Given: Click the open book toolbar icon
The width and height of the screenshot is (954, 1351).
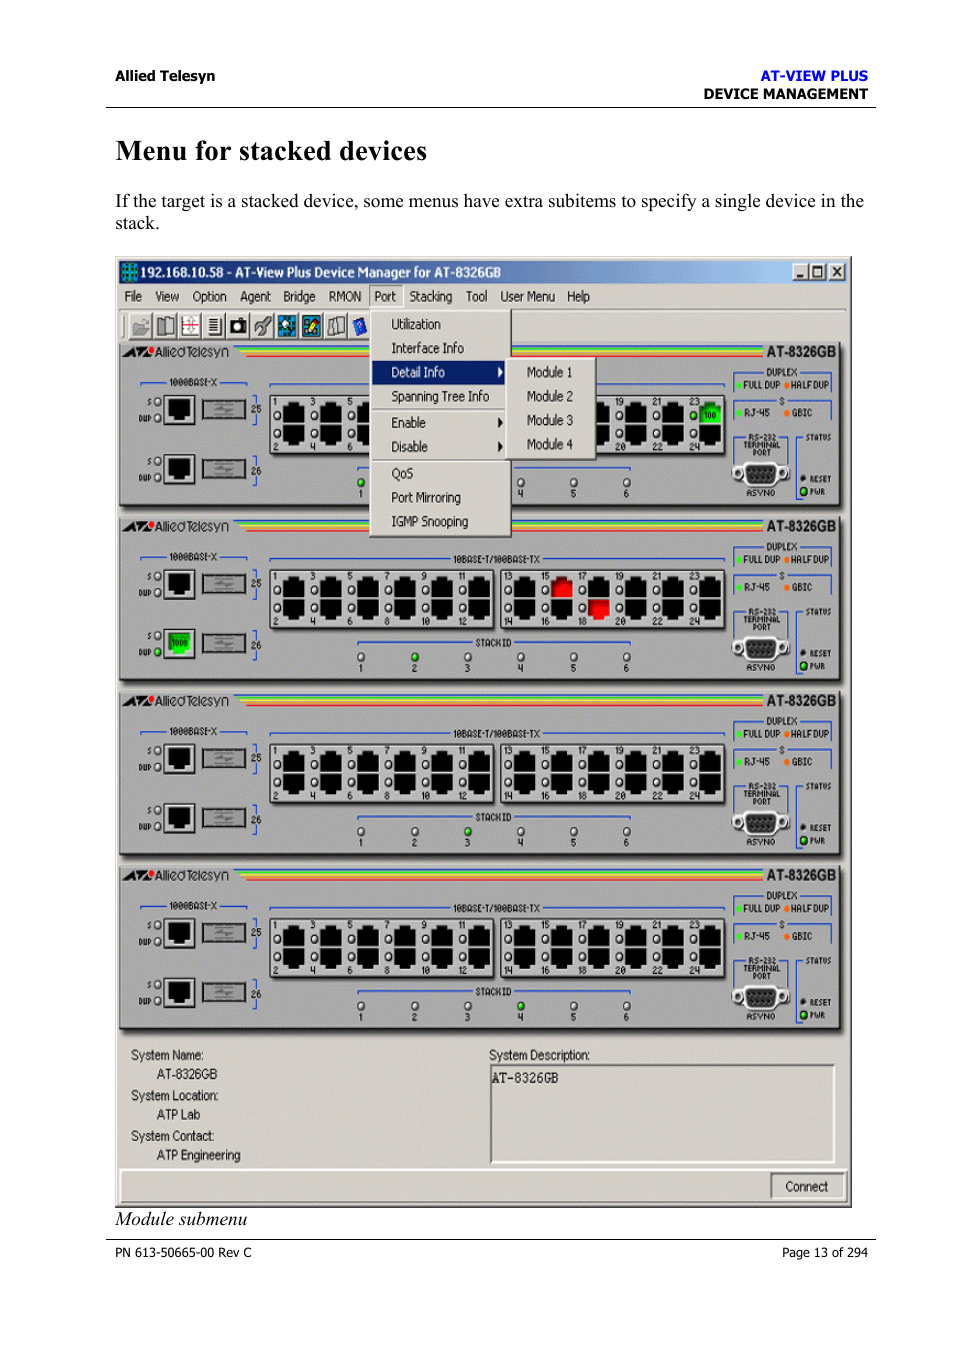Looking at the screenshot, I should coord(165,326).
